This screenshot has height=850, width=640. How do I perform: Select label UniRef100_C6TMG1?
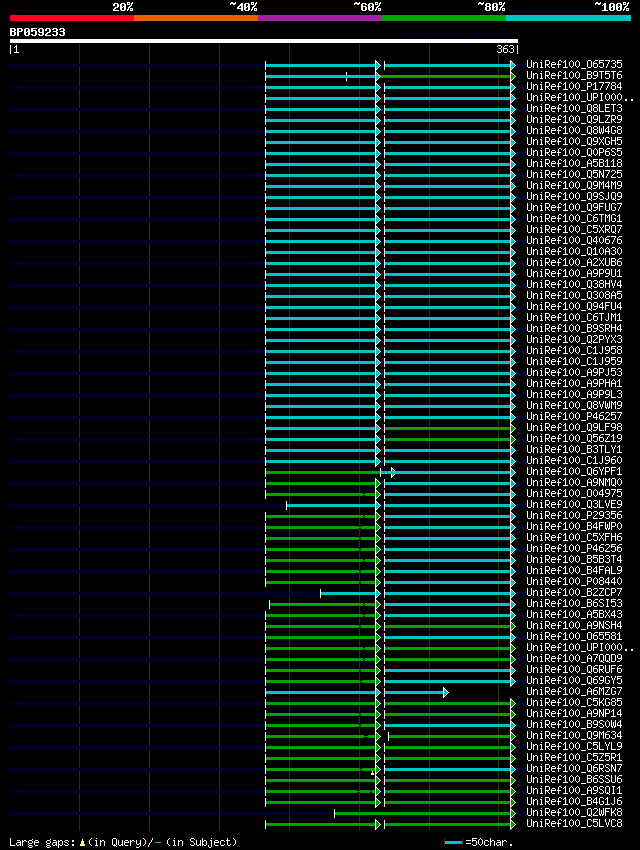point(574,218)
